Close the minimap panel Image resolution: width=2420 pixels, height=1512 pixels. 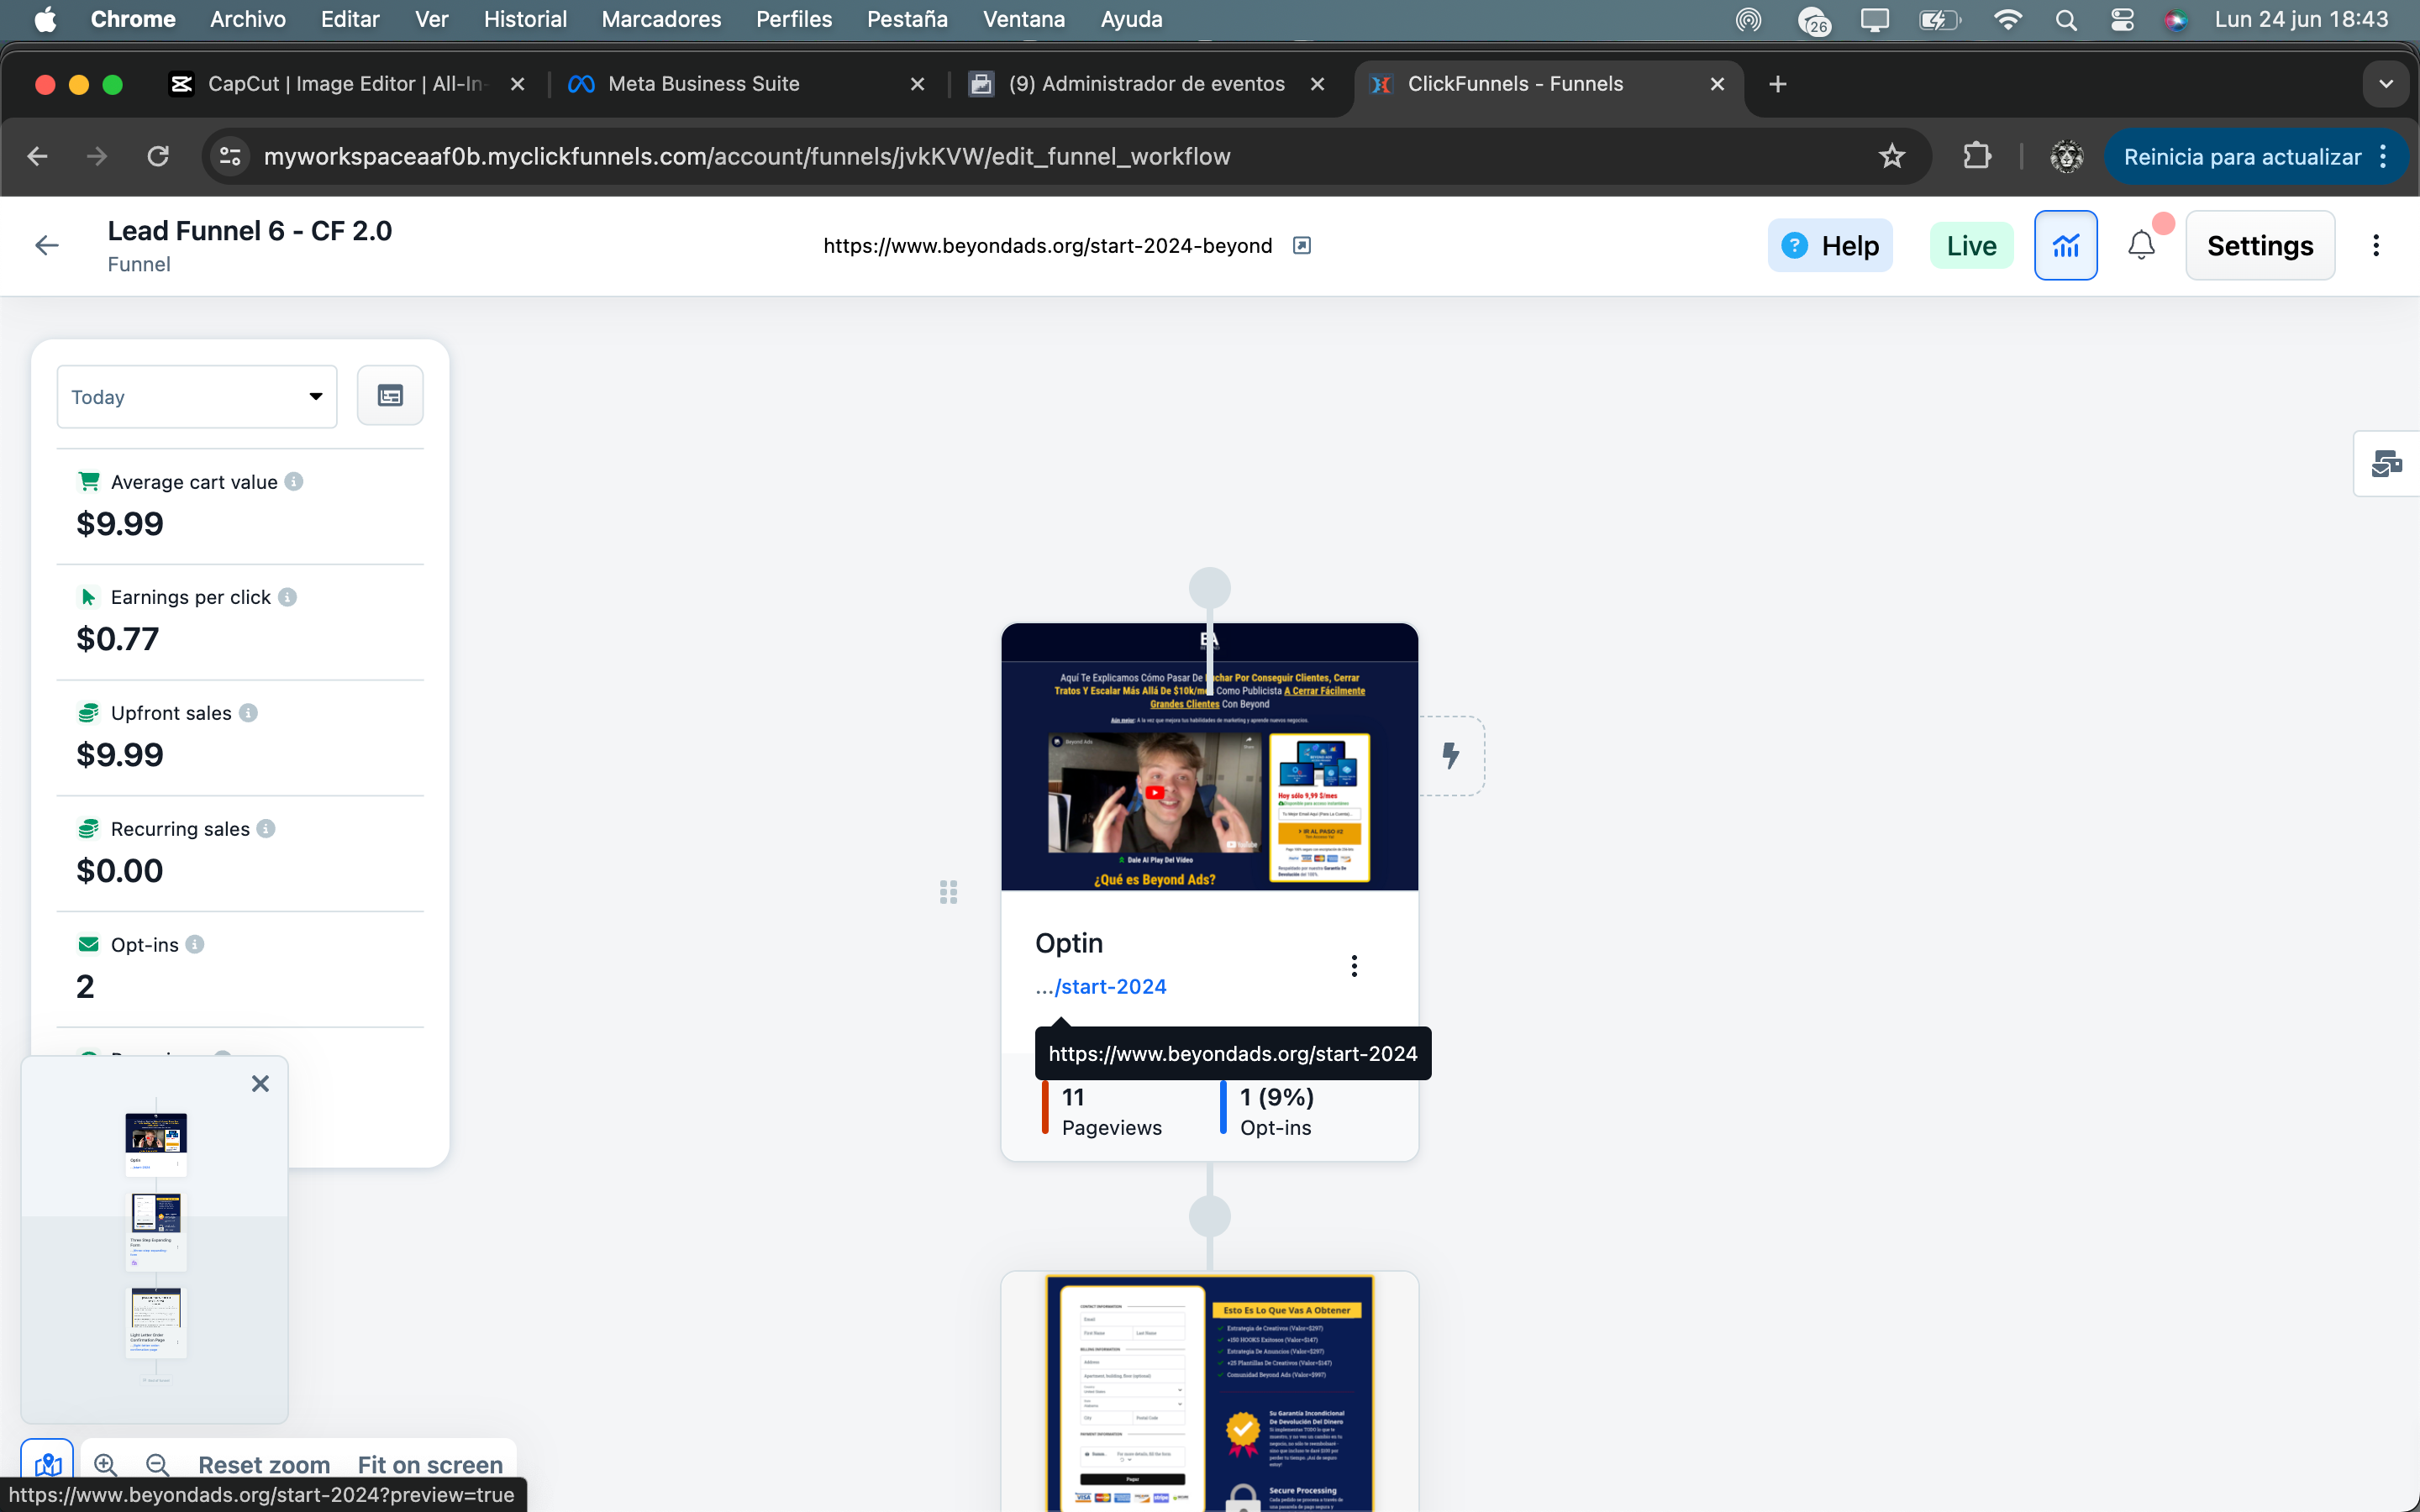(260, 1083)
